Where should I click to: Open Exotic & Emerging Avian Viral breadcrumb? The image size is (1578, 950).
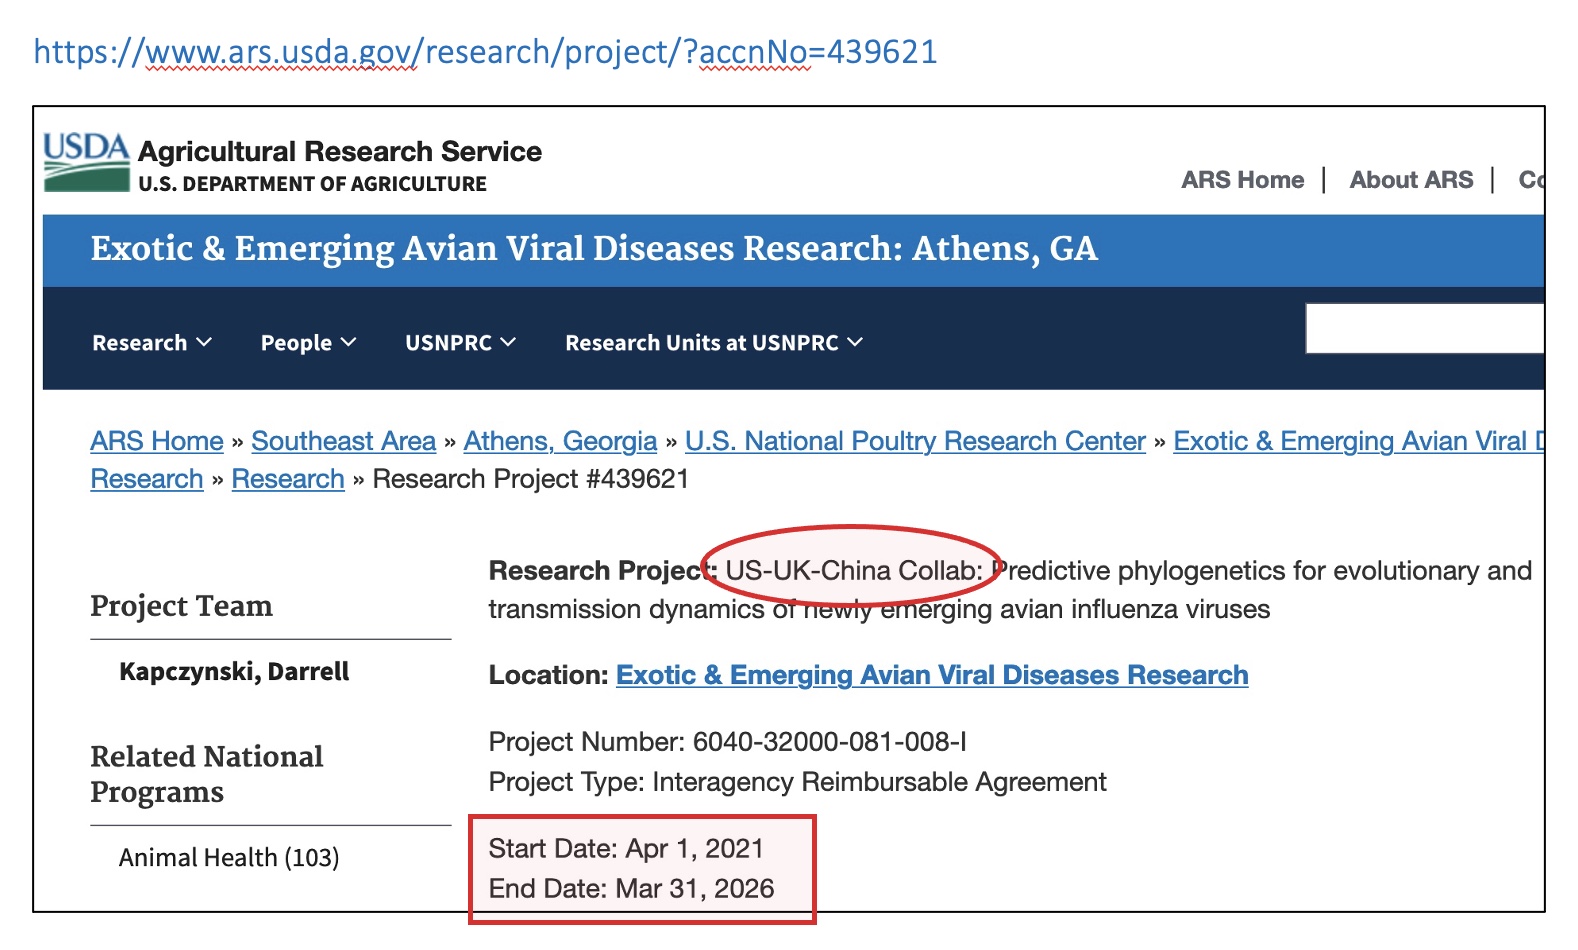1357,441
